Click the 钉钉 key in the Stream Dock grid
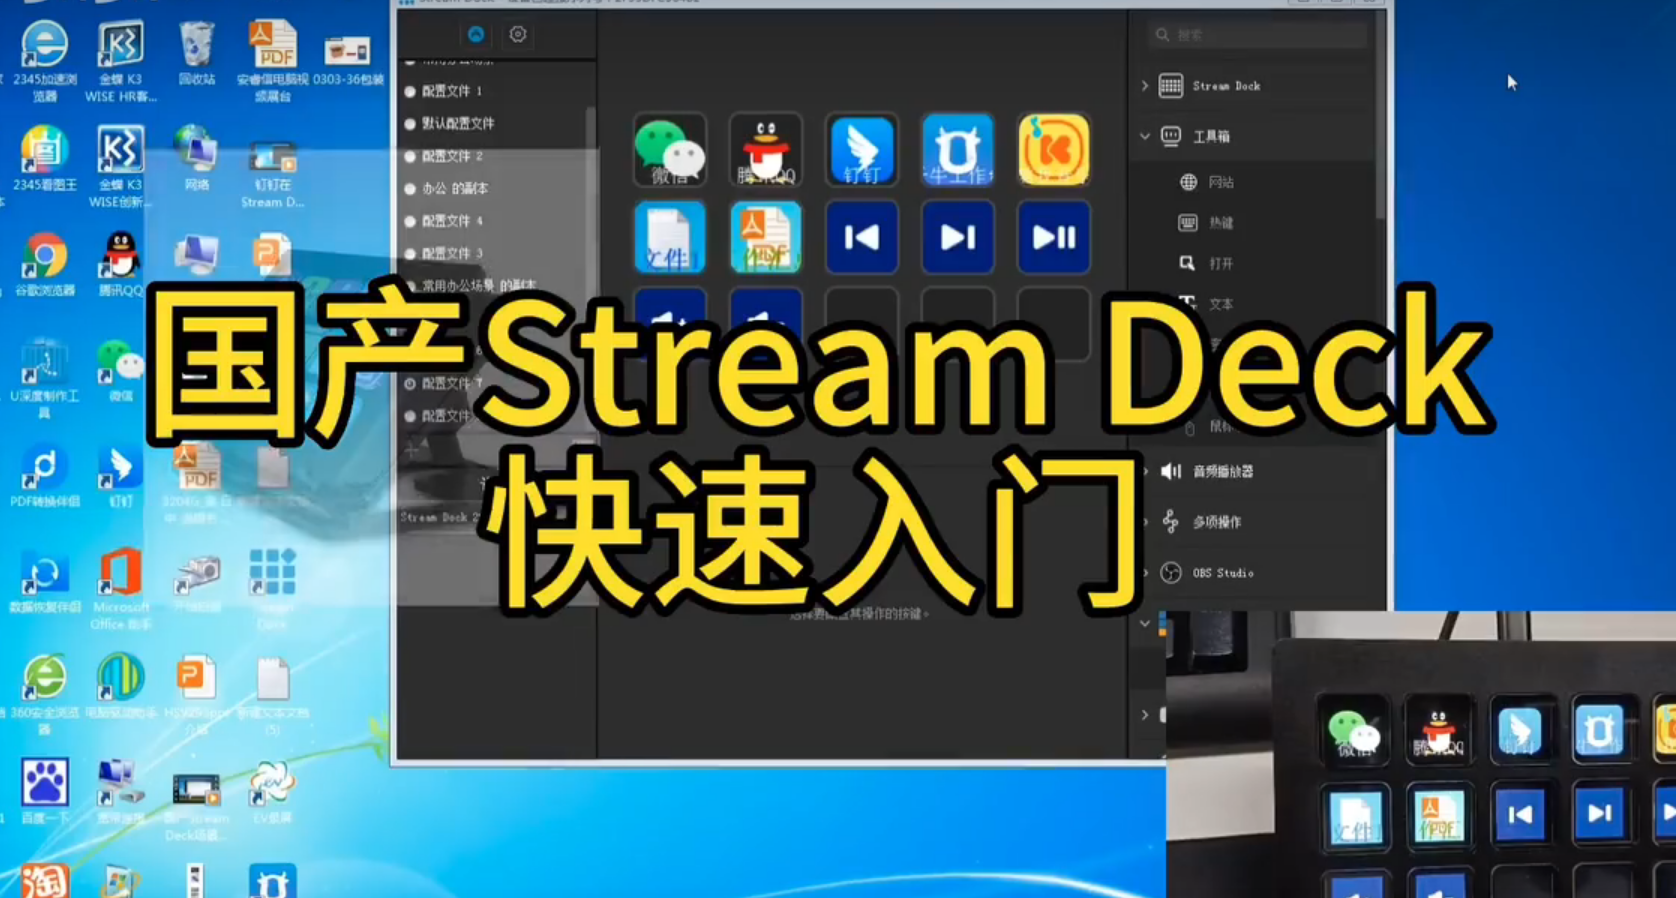 coord(862,151)
